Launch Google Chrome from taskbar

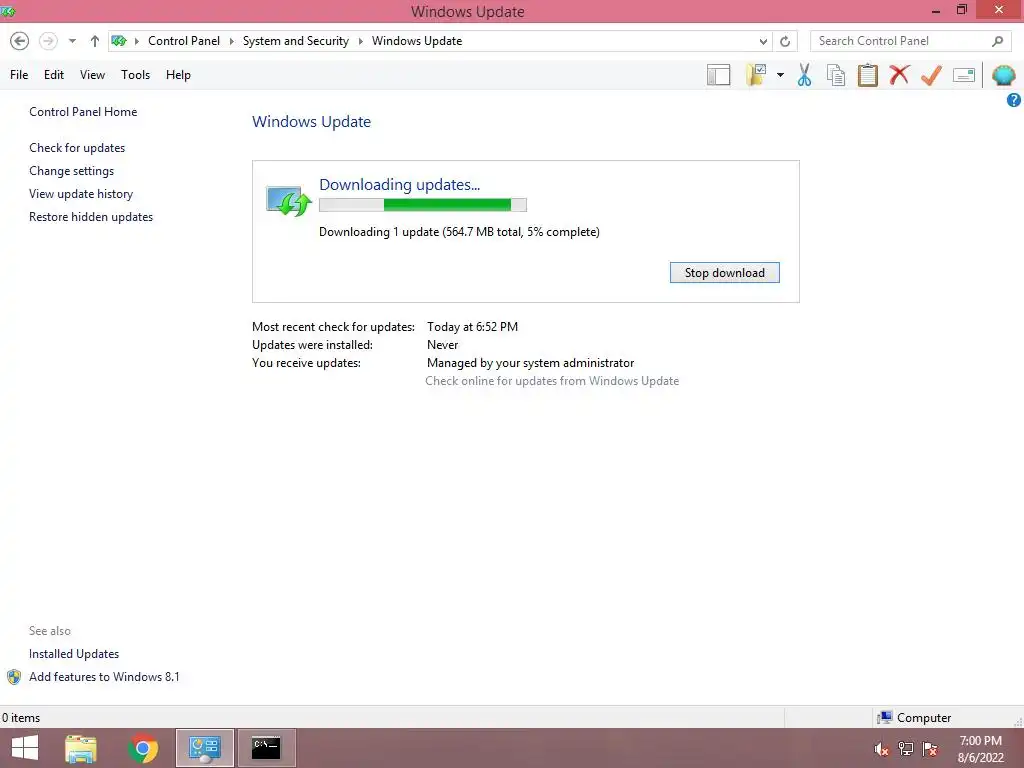(x=143, y=748)
